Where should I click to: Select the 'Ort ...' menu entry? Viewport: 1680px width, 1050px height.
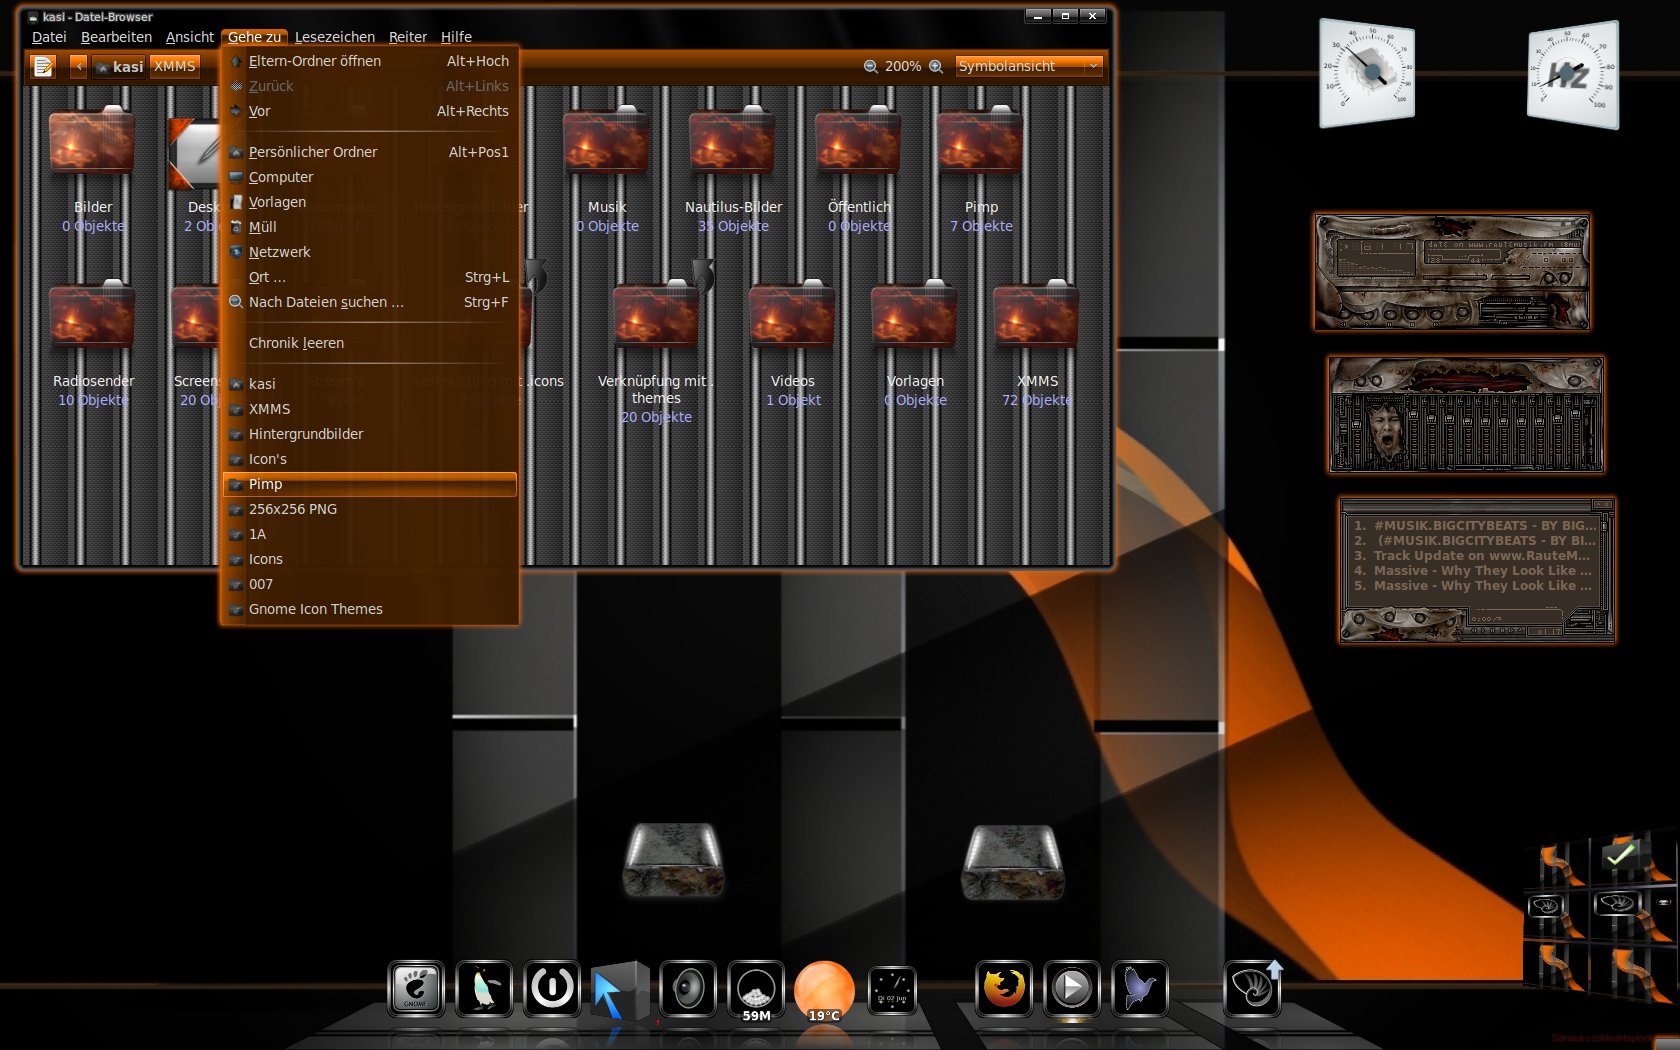point(370,277)
